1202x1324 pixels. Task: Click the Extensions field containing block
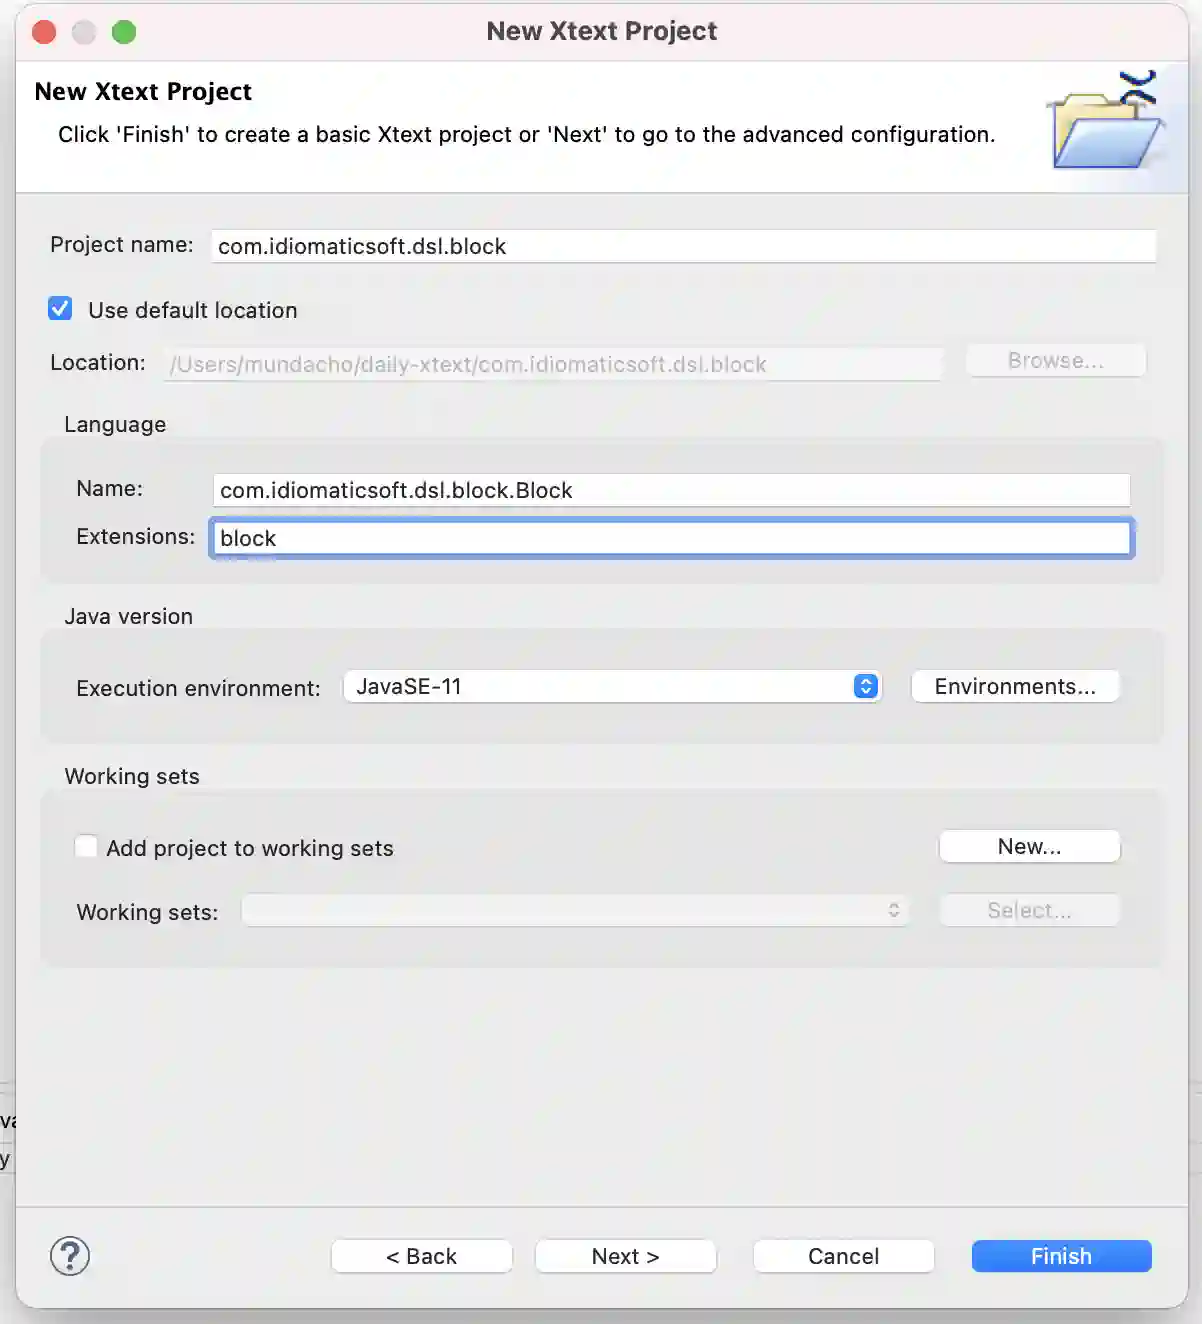(x=670, y=537)
